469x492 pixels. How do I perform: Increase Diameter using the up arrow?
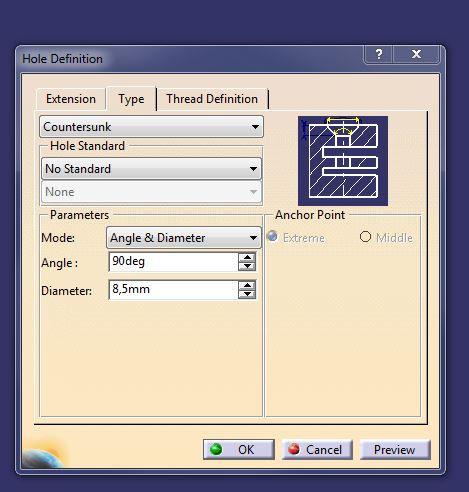(x=247, y=286)
